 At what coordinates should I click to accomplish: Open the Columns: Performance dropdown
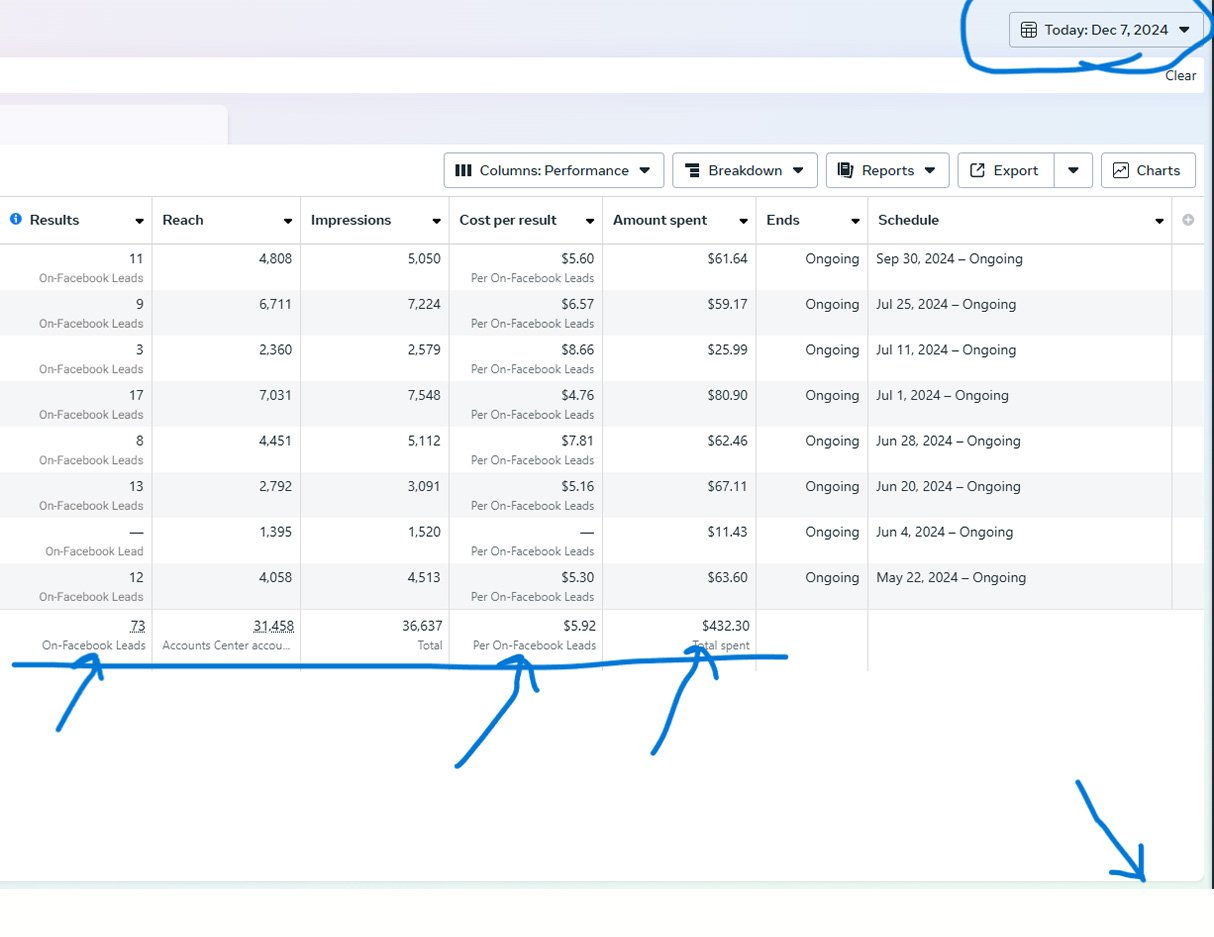[553, 171]
